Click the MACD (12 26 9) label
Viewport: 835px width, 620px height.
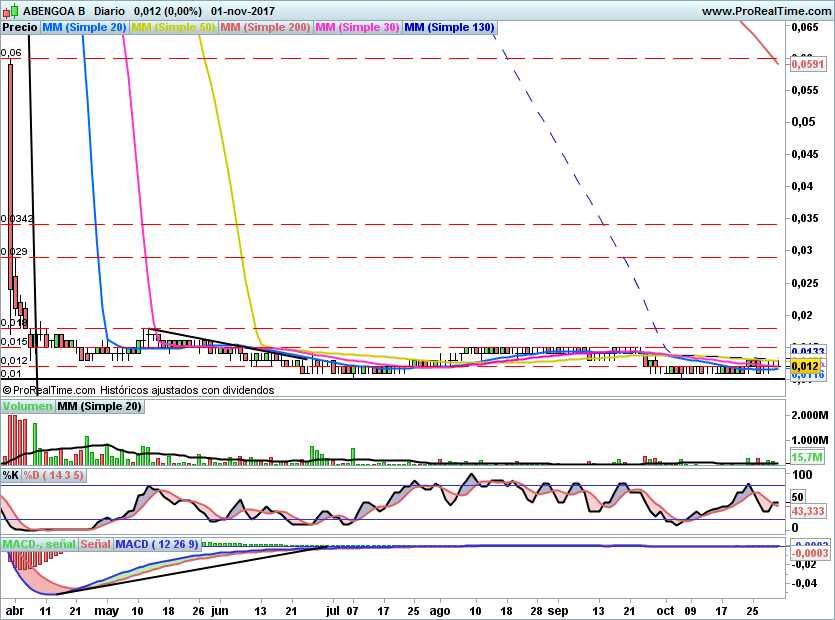click(x=157, y=544)
